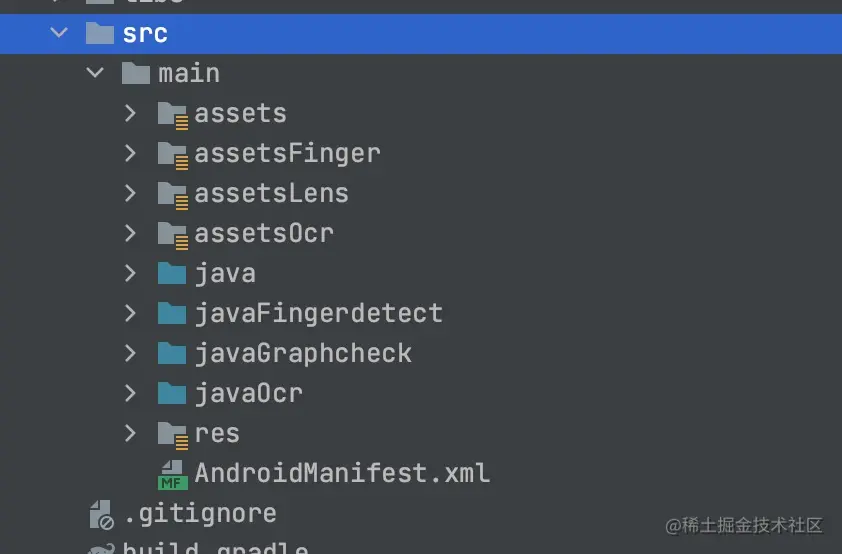Image resolution: width=842 pixels, height=554 pixels.
Task: Select the AndroidManifest.xml file name
Action: tap(342, 473)
